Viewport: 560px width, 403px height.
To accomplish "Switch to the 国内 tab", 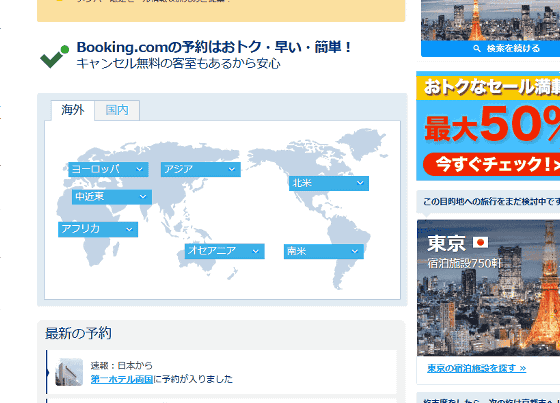I will coord(117,110).
